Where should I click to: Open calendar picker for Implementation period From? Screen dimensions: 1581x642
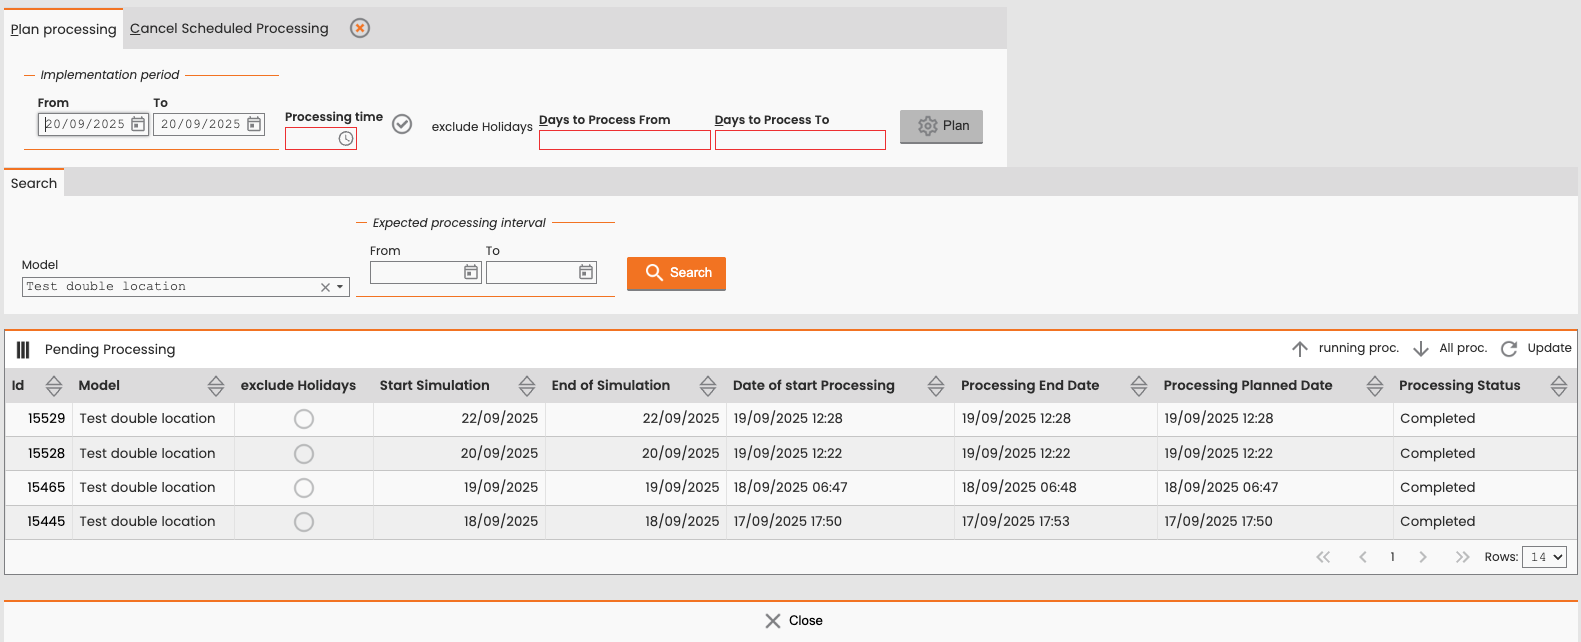pyautogui.click(x=138, y=124)
